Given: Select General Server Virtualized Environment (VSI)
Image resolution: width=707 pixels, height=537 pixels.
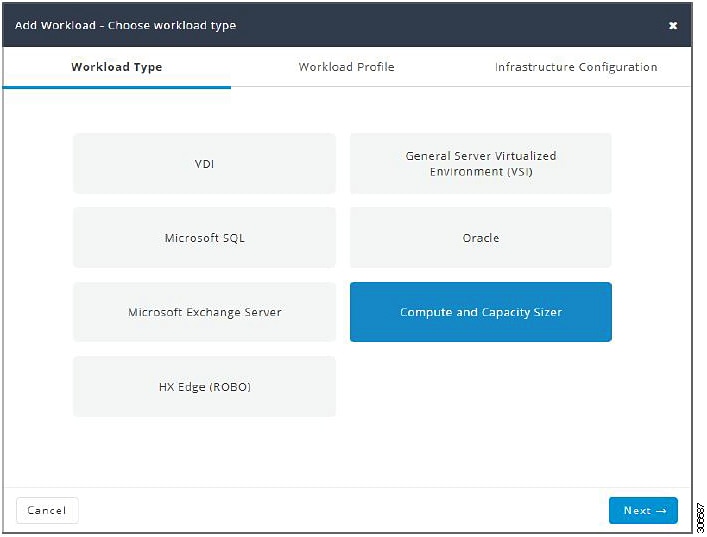Looking at the screenshot, I should [481, 164].
